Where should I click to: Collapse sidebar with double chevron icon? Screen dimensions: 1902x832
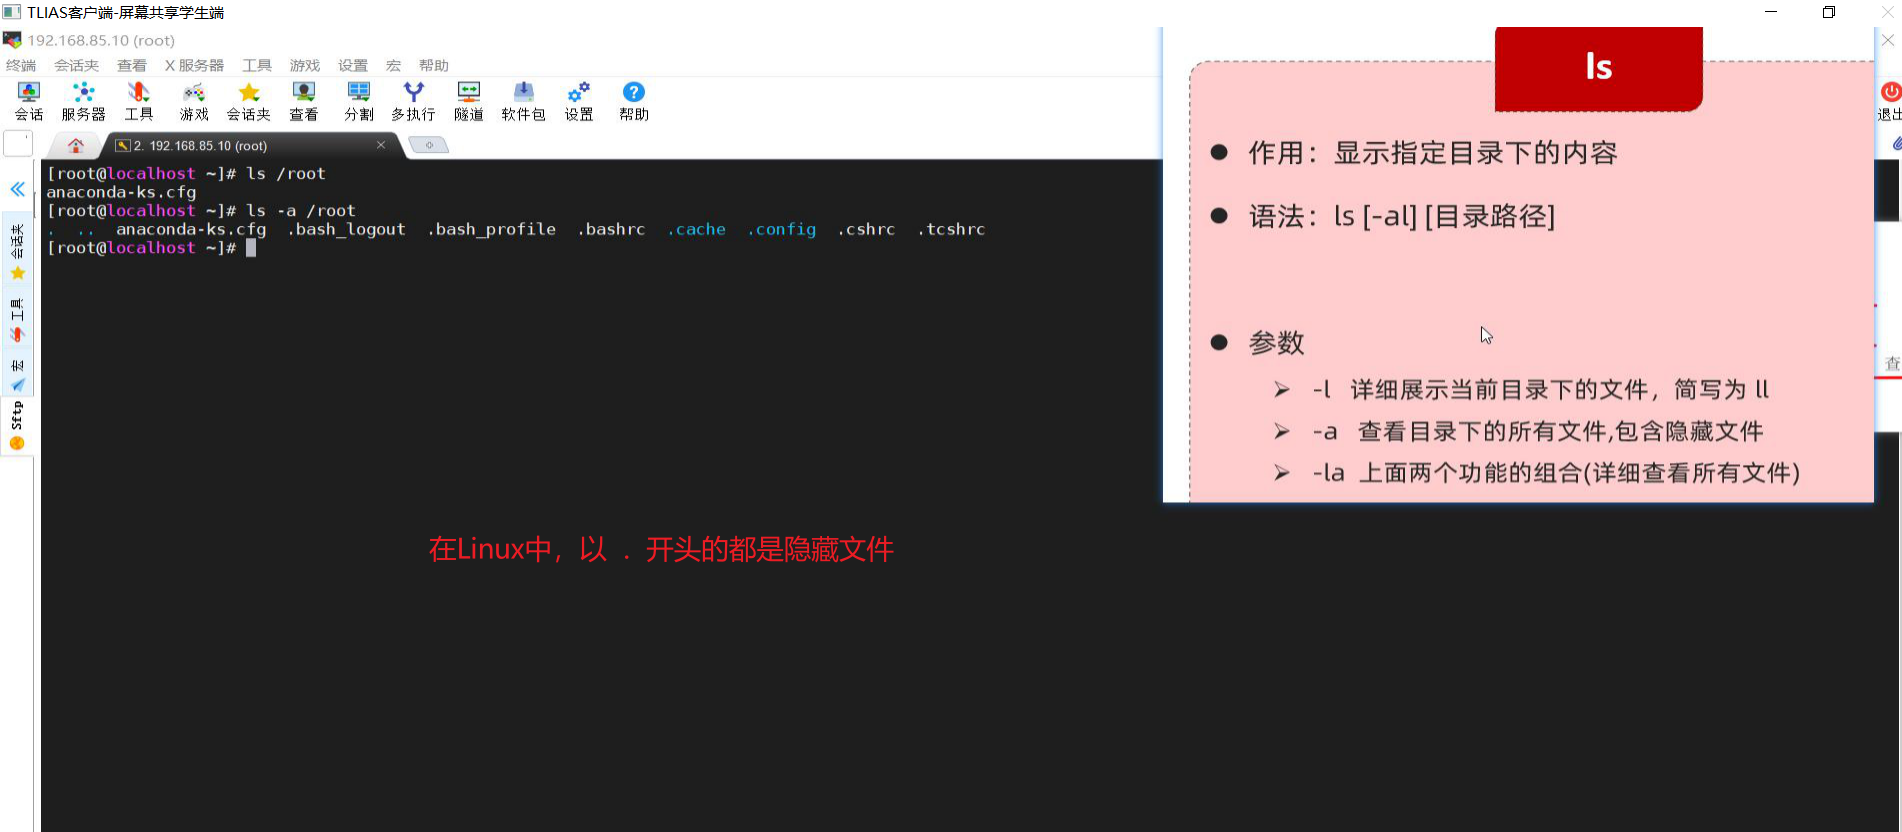pos(18,189)
